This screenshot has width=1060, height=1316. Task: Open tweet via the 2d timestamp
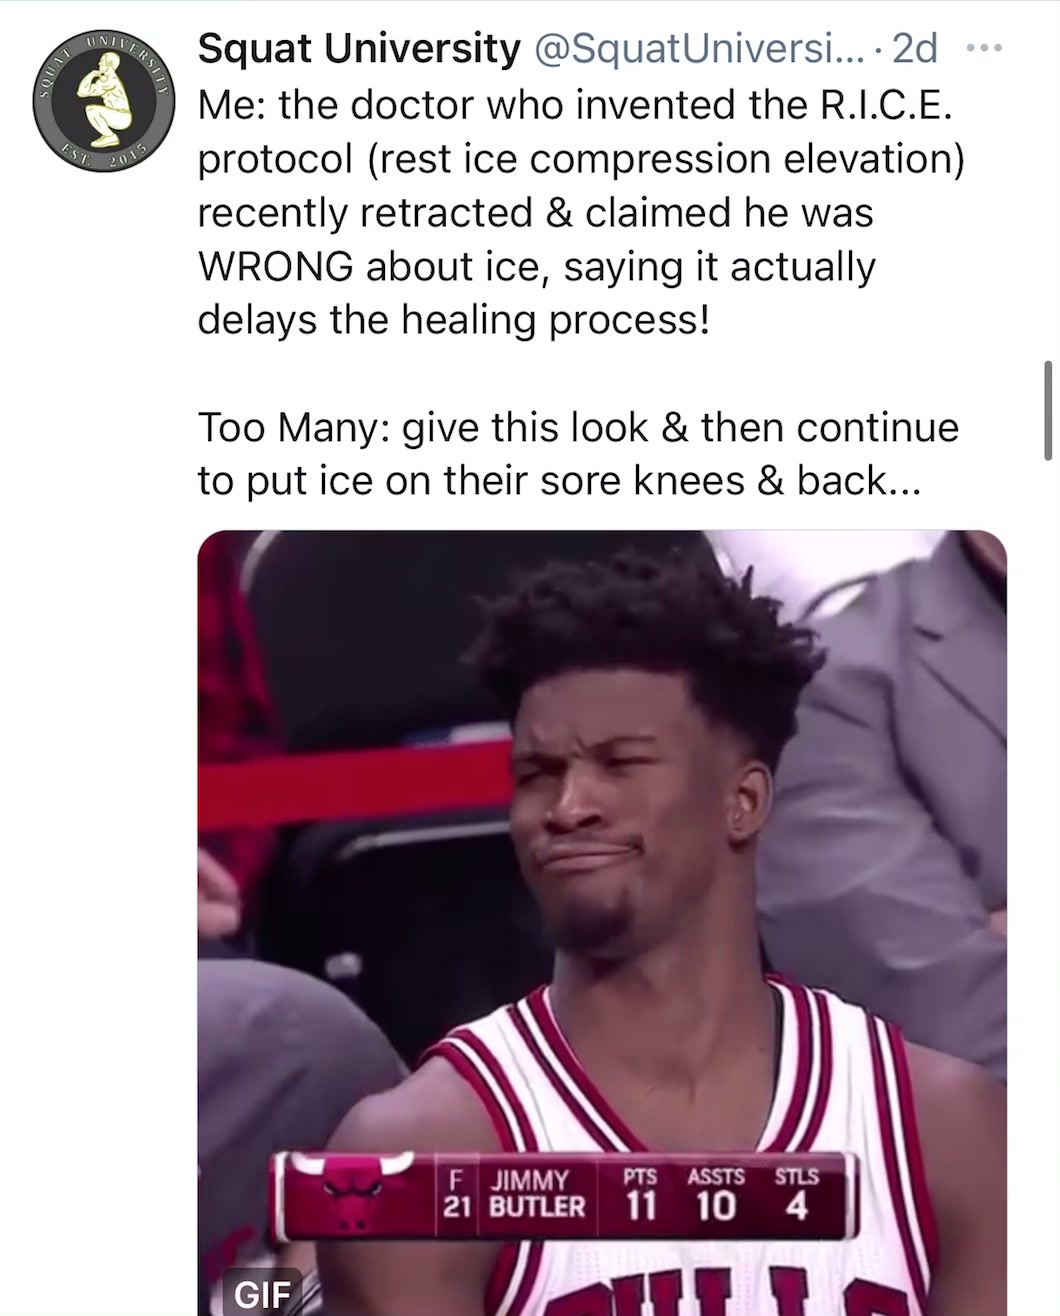pos(914,49)
